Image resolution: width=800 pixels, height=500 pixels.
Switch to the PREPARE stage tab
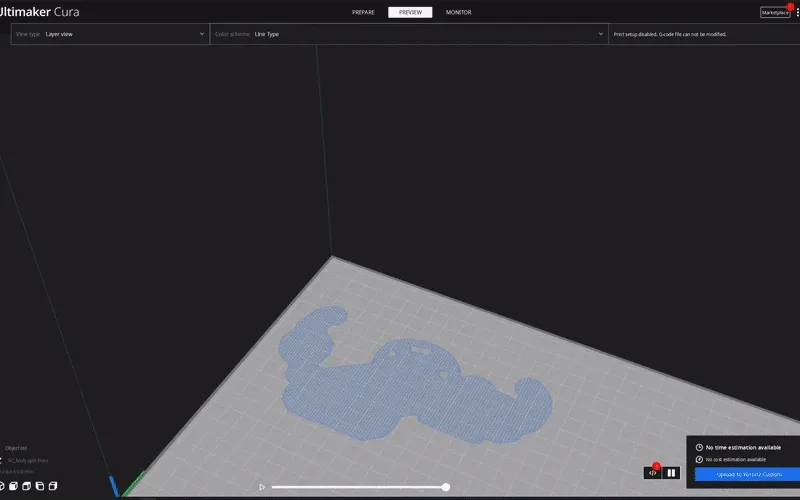tap(363, 12)
